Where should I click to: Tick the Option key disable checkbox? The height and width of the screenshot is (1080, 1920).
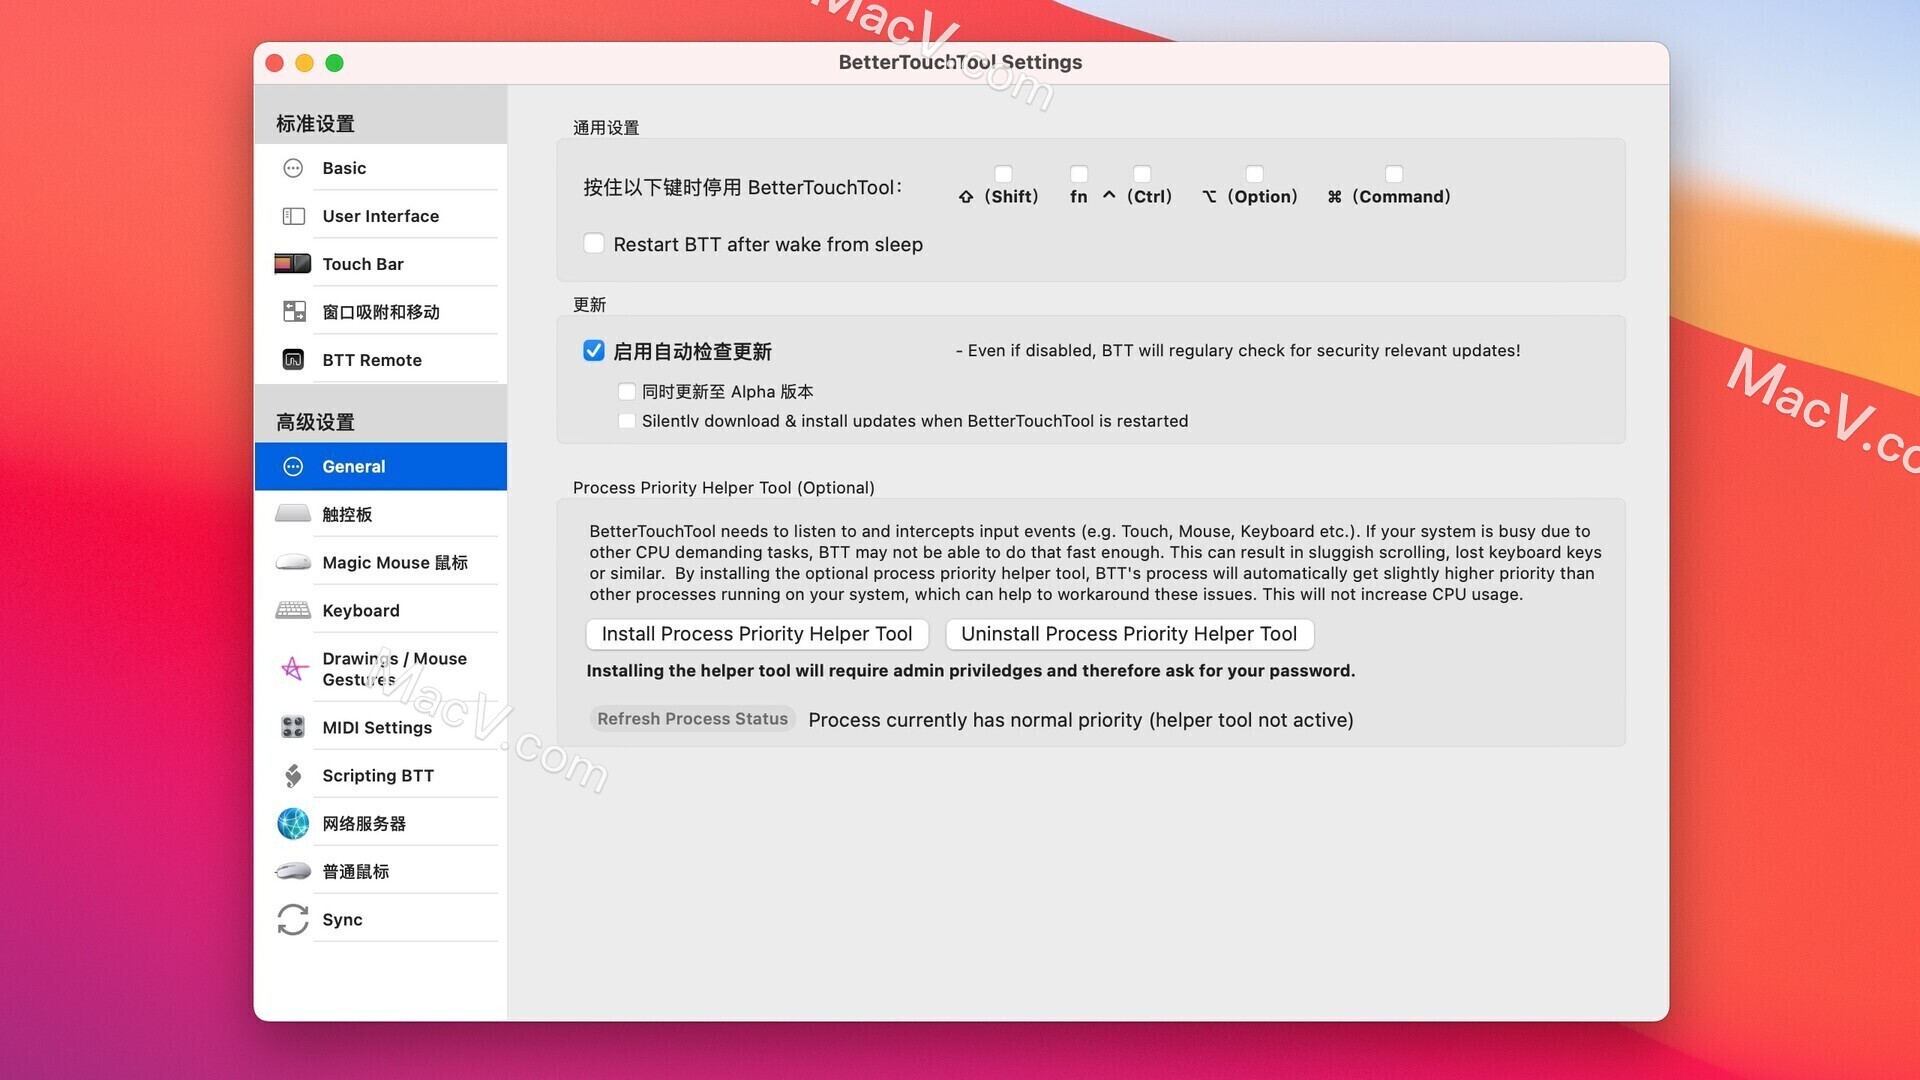point(1254,174)
